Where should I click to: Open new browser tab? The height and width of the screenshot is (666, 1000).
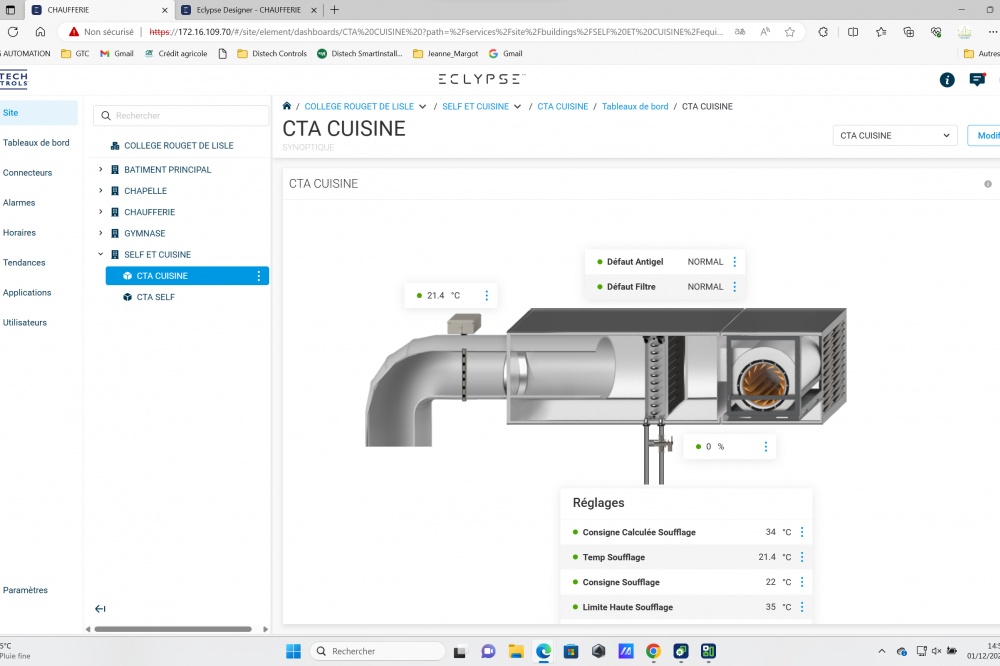(334, 10)
